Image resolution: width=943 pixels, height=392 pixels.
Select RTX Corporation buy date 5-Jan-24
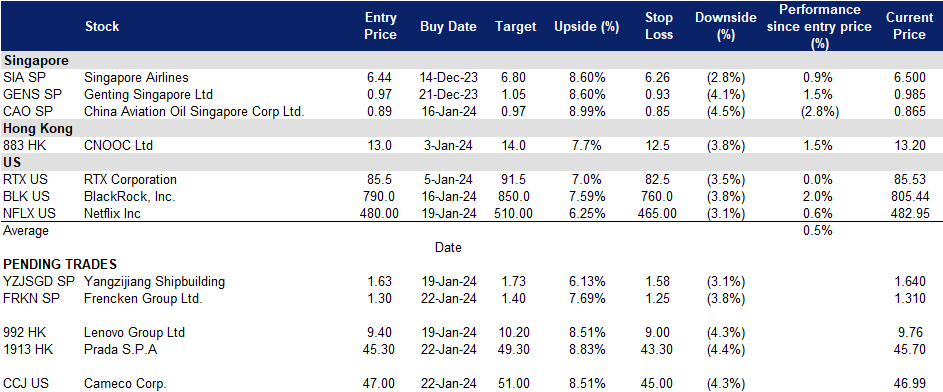[448, 179]
